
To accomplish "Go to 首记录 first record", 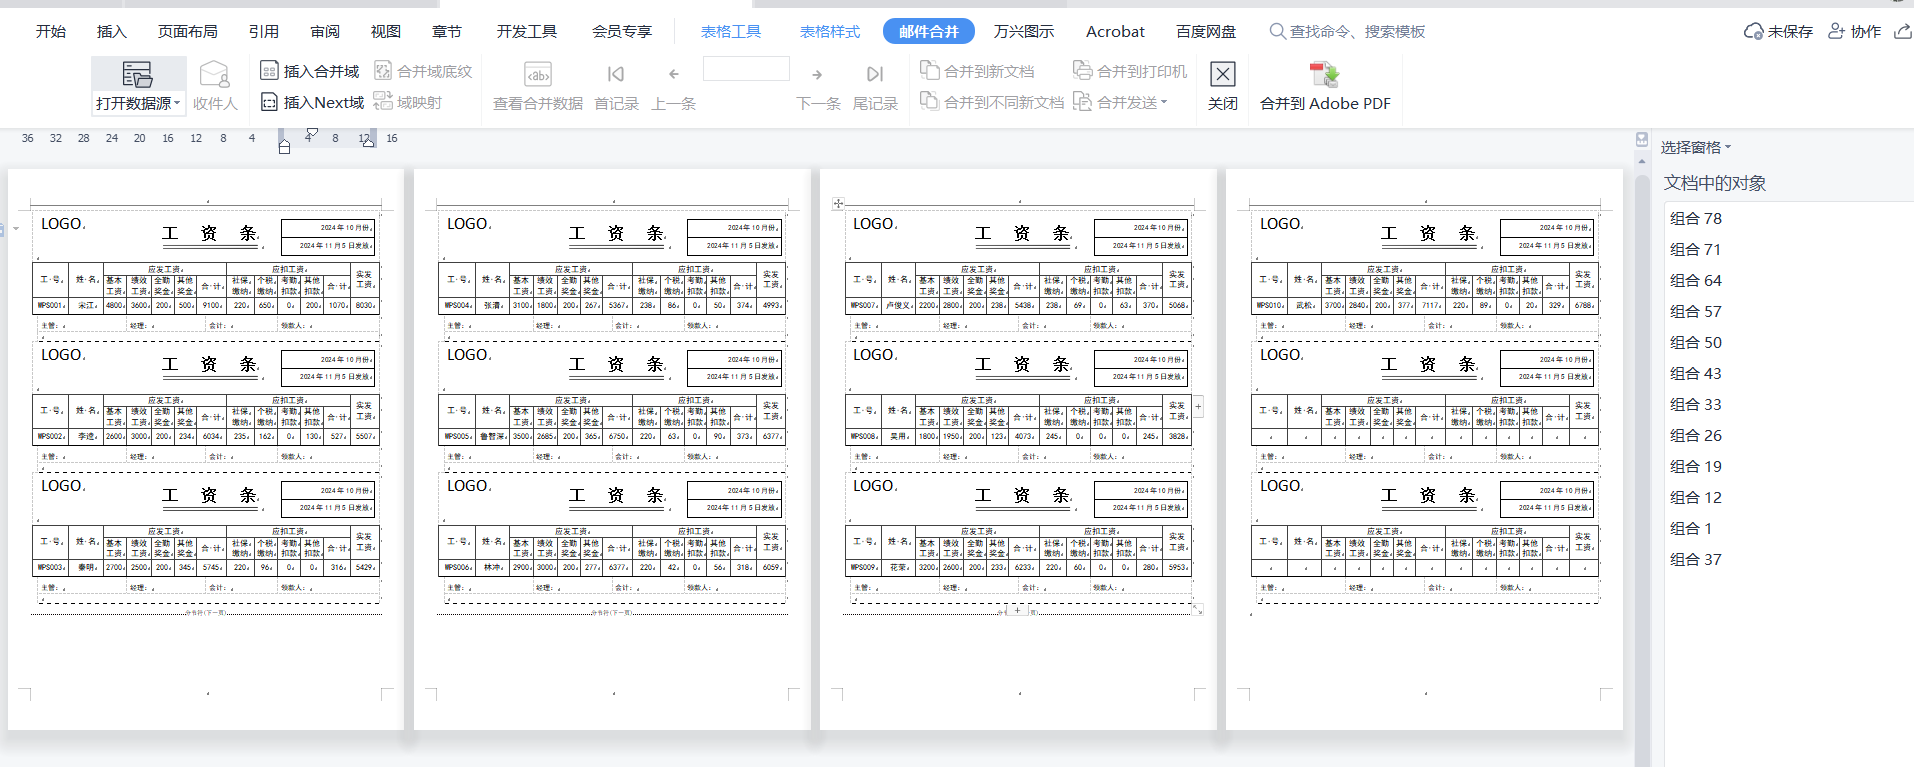I will click(616, 74).
